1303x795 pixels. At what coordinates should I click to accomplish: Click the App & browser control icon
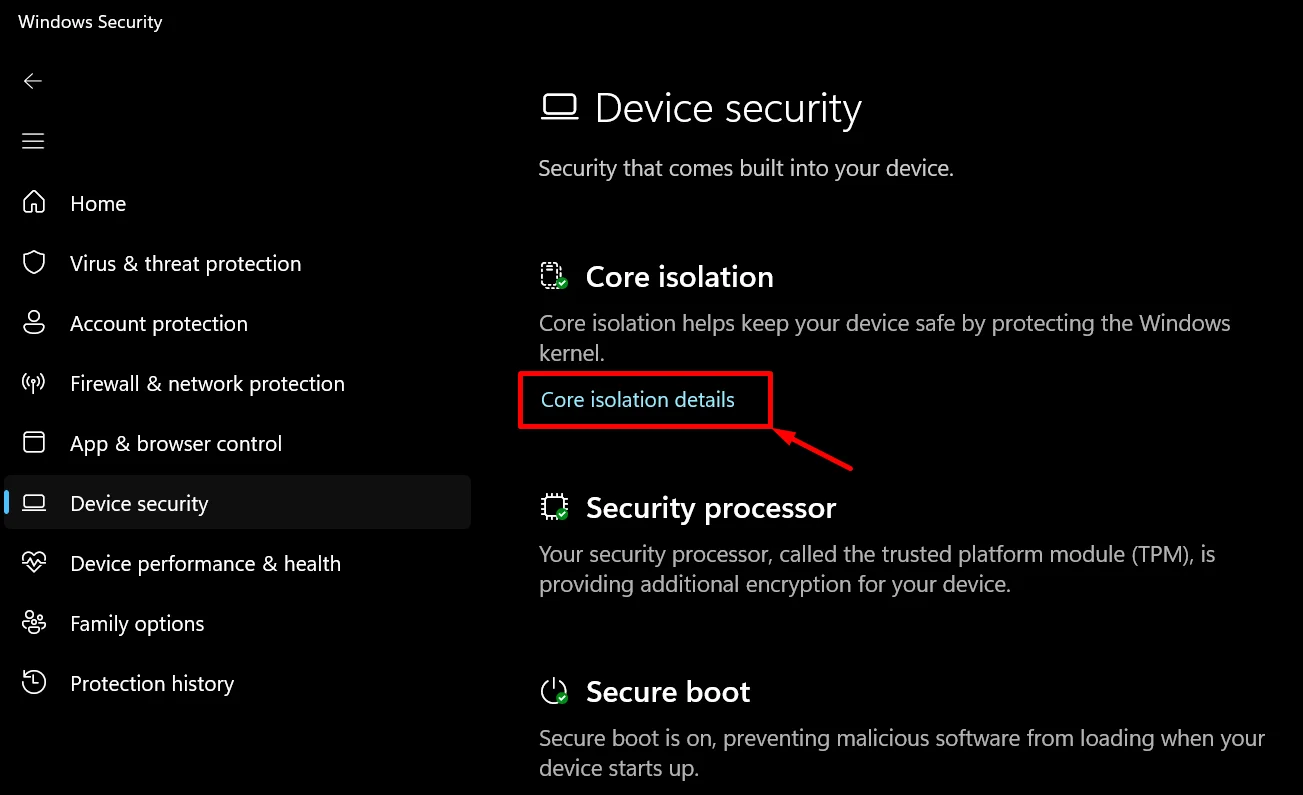click(33, 443)
